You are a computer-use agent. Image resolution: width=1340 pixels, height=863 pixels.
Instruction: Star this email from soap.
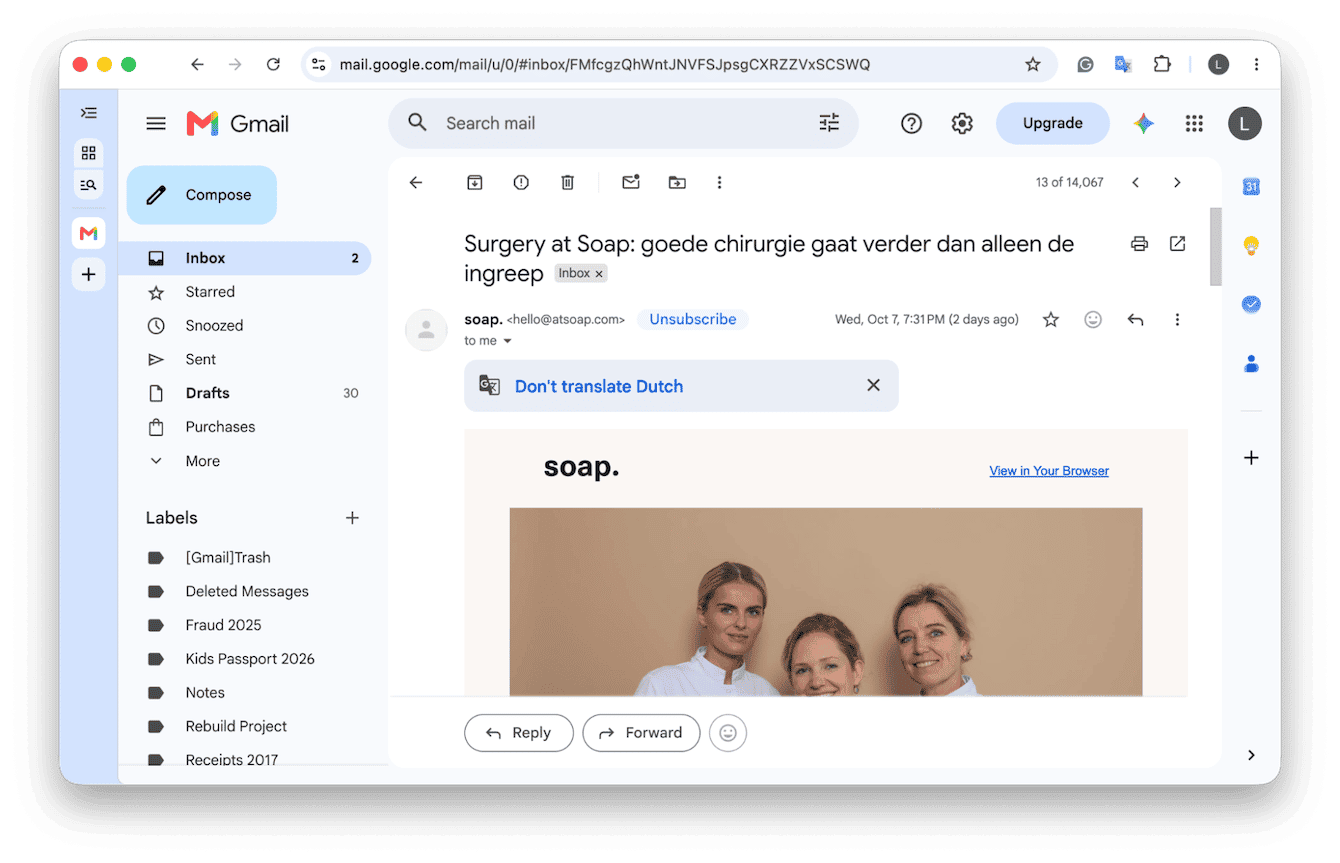point(1051,320)
